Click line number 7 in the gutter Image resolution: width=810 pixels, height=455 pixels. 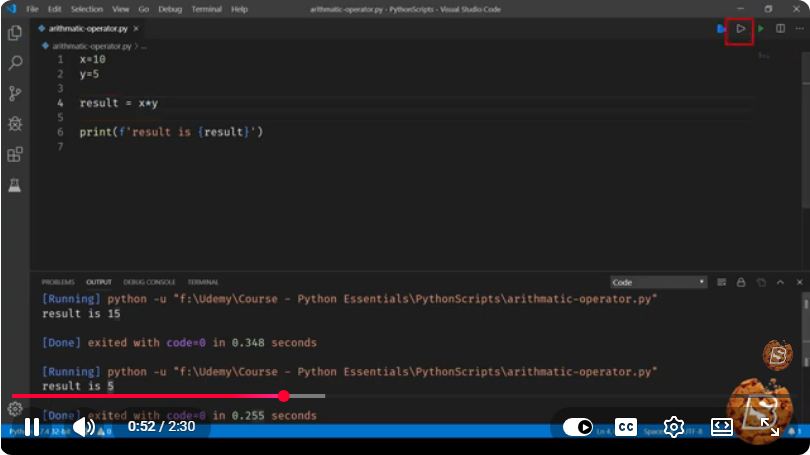tap(60, 146)
